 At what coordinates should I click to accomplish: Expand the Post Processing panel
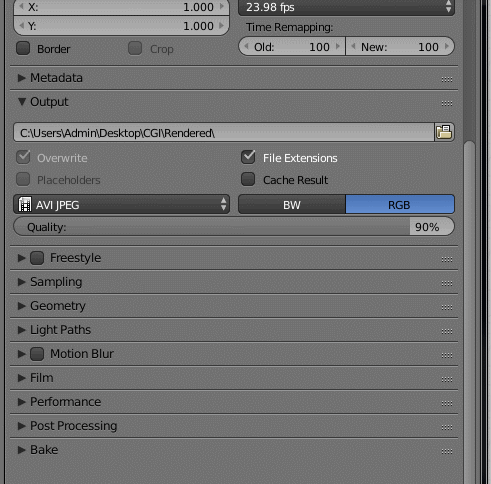(22, 426)
